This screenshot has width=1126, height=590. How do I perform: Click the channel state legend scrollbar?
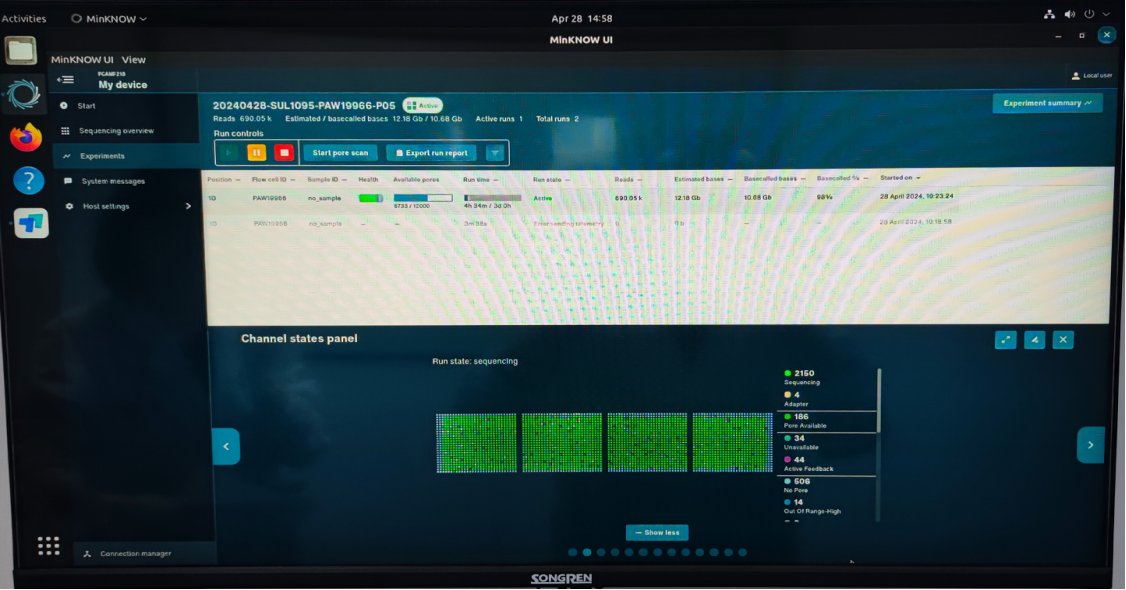pyautogui.click(x=879, y=401)
